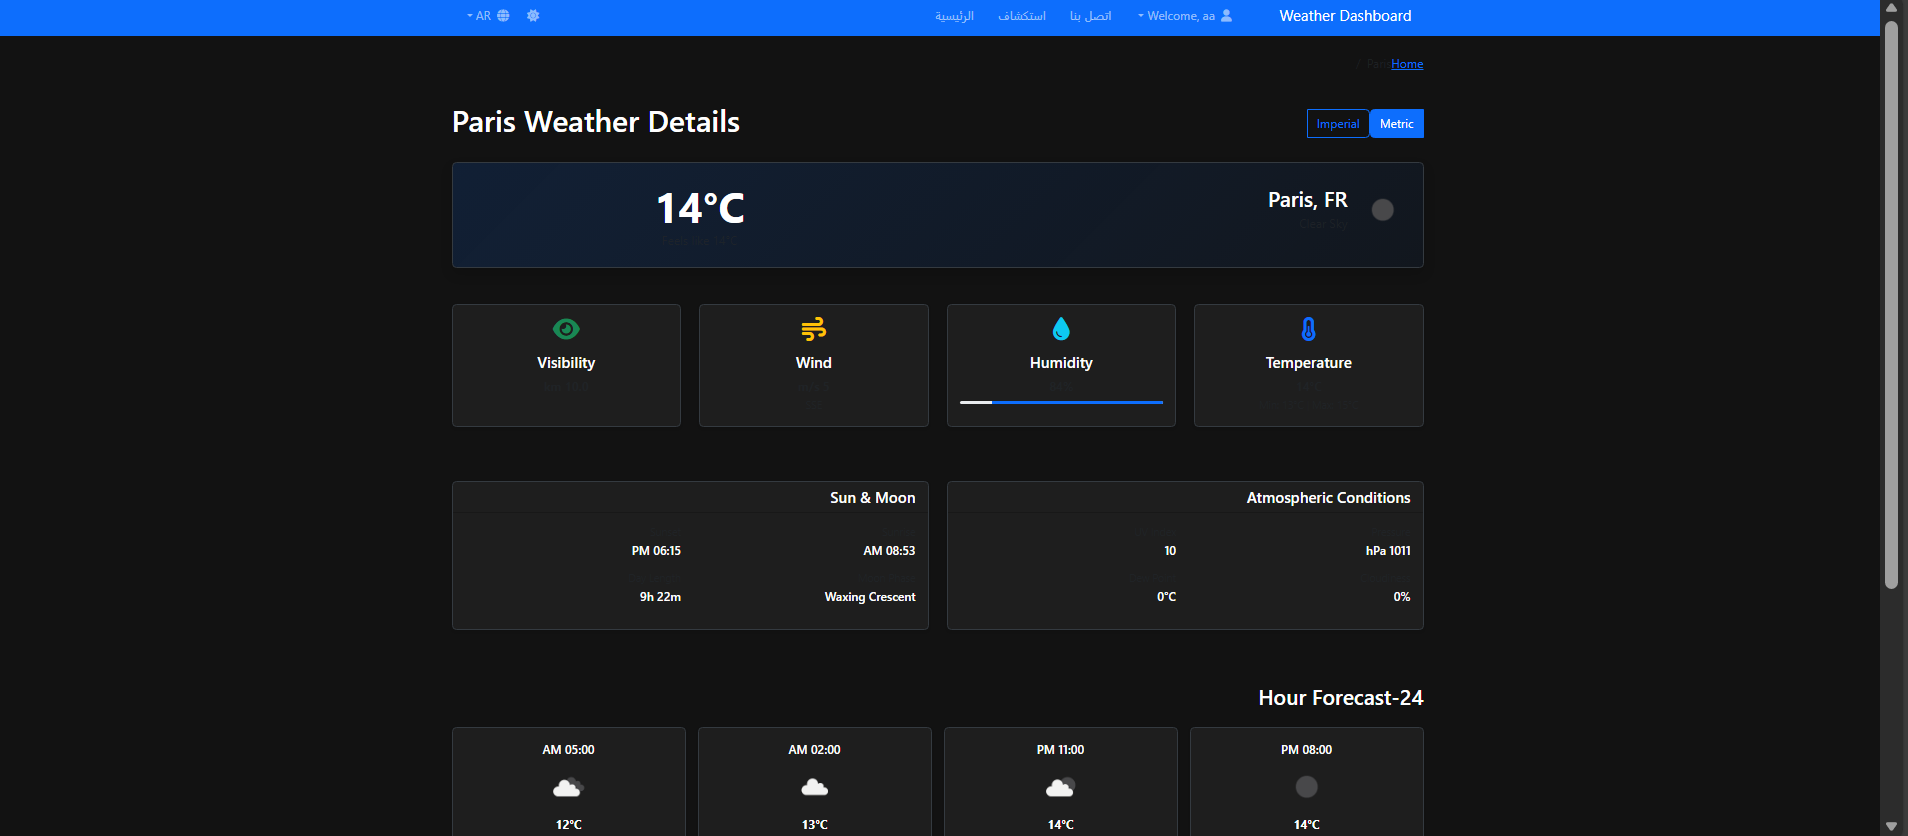Open the الرئيسية nav item
The width and height of the screenshot is (1908, 836).
(x=955, y=16)
